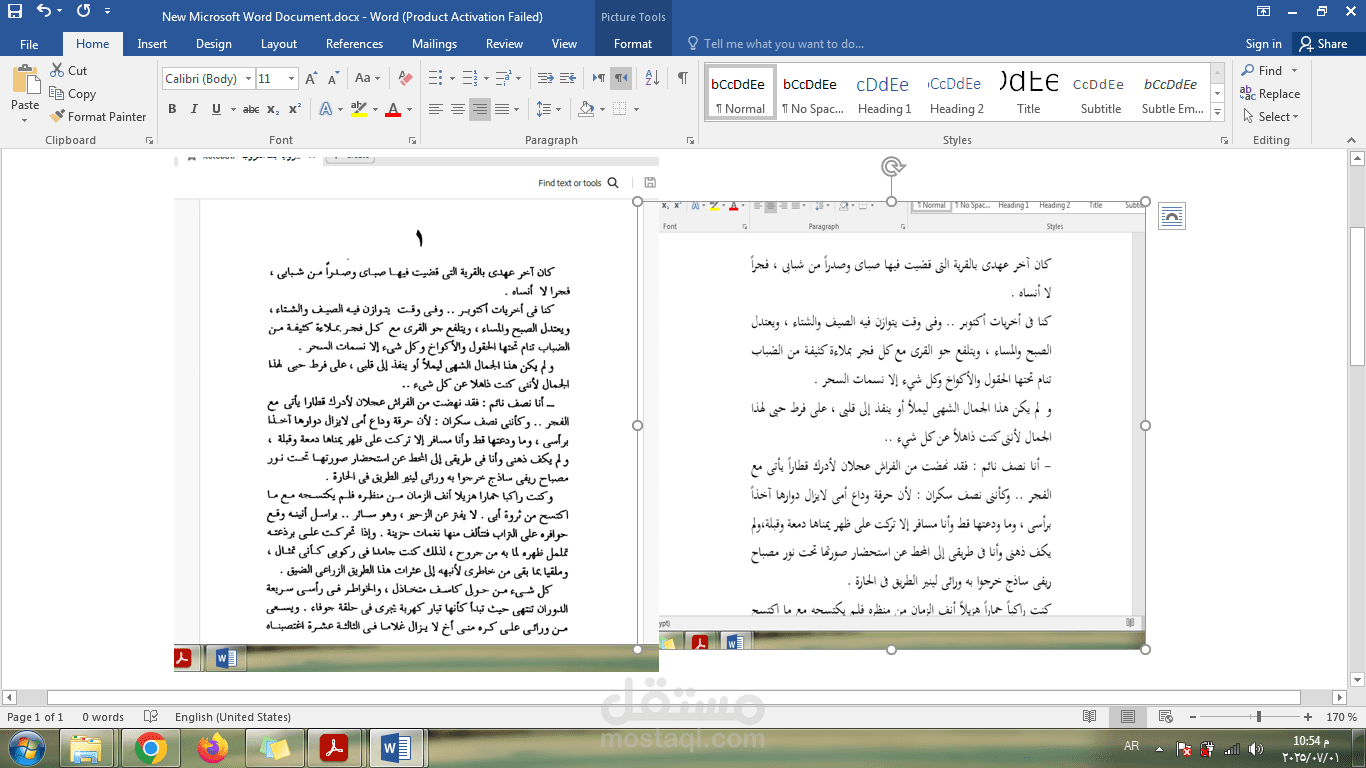Open Layout Options beside the selected picture
This screenshot has height=768, width=1366.
click(x=1172, y=215)
